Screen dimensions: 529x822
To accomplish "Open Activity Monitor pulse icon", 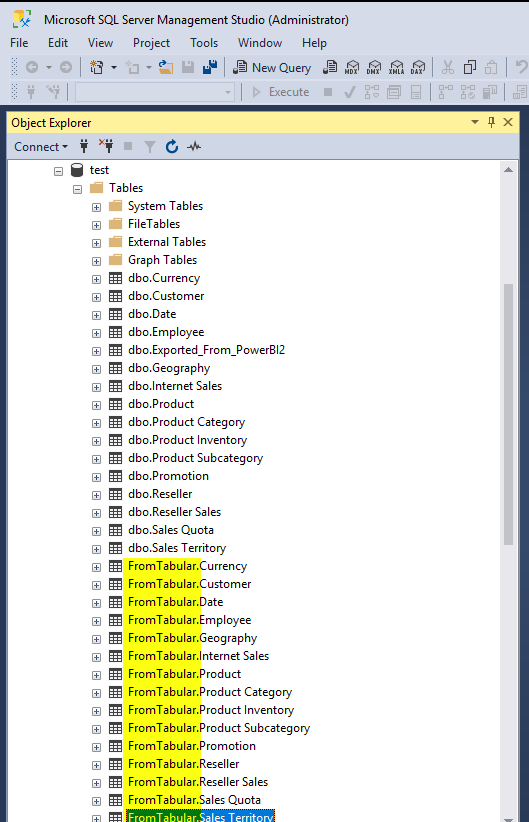I will (x=194, y=147).
